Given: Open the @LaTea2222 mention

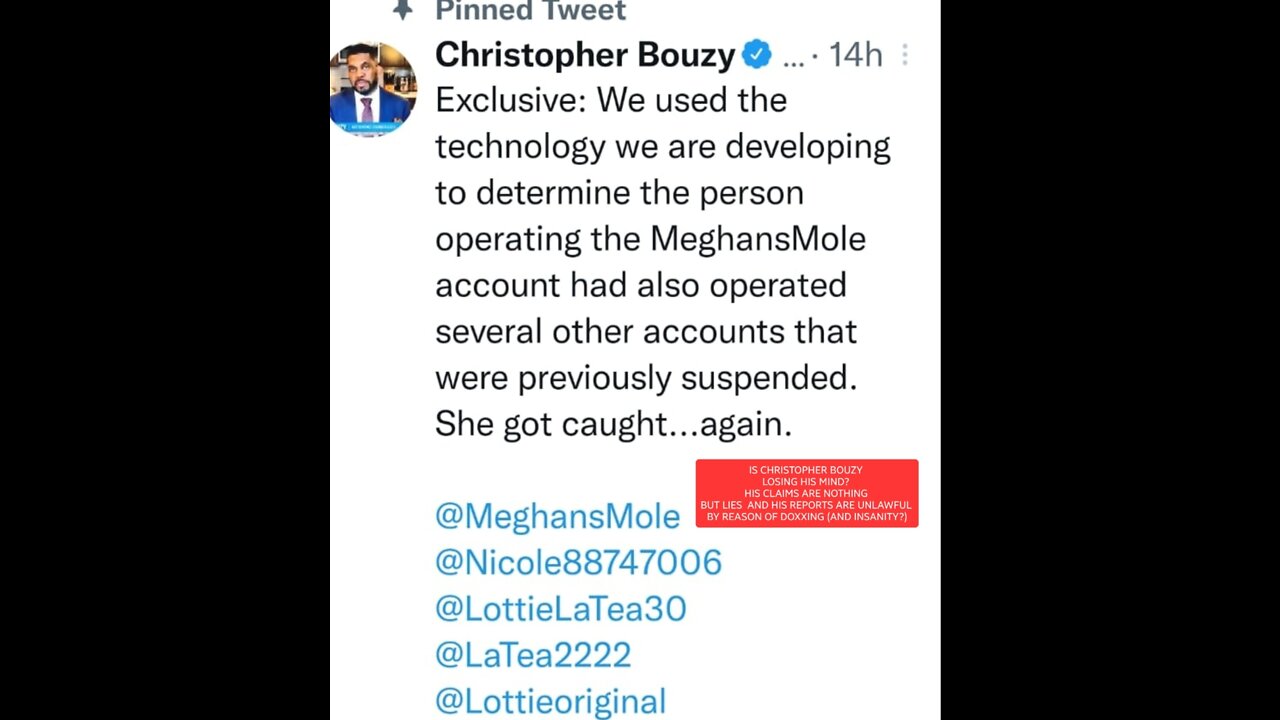Looking at the screenshot, I should pos(533,655).
